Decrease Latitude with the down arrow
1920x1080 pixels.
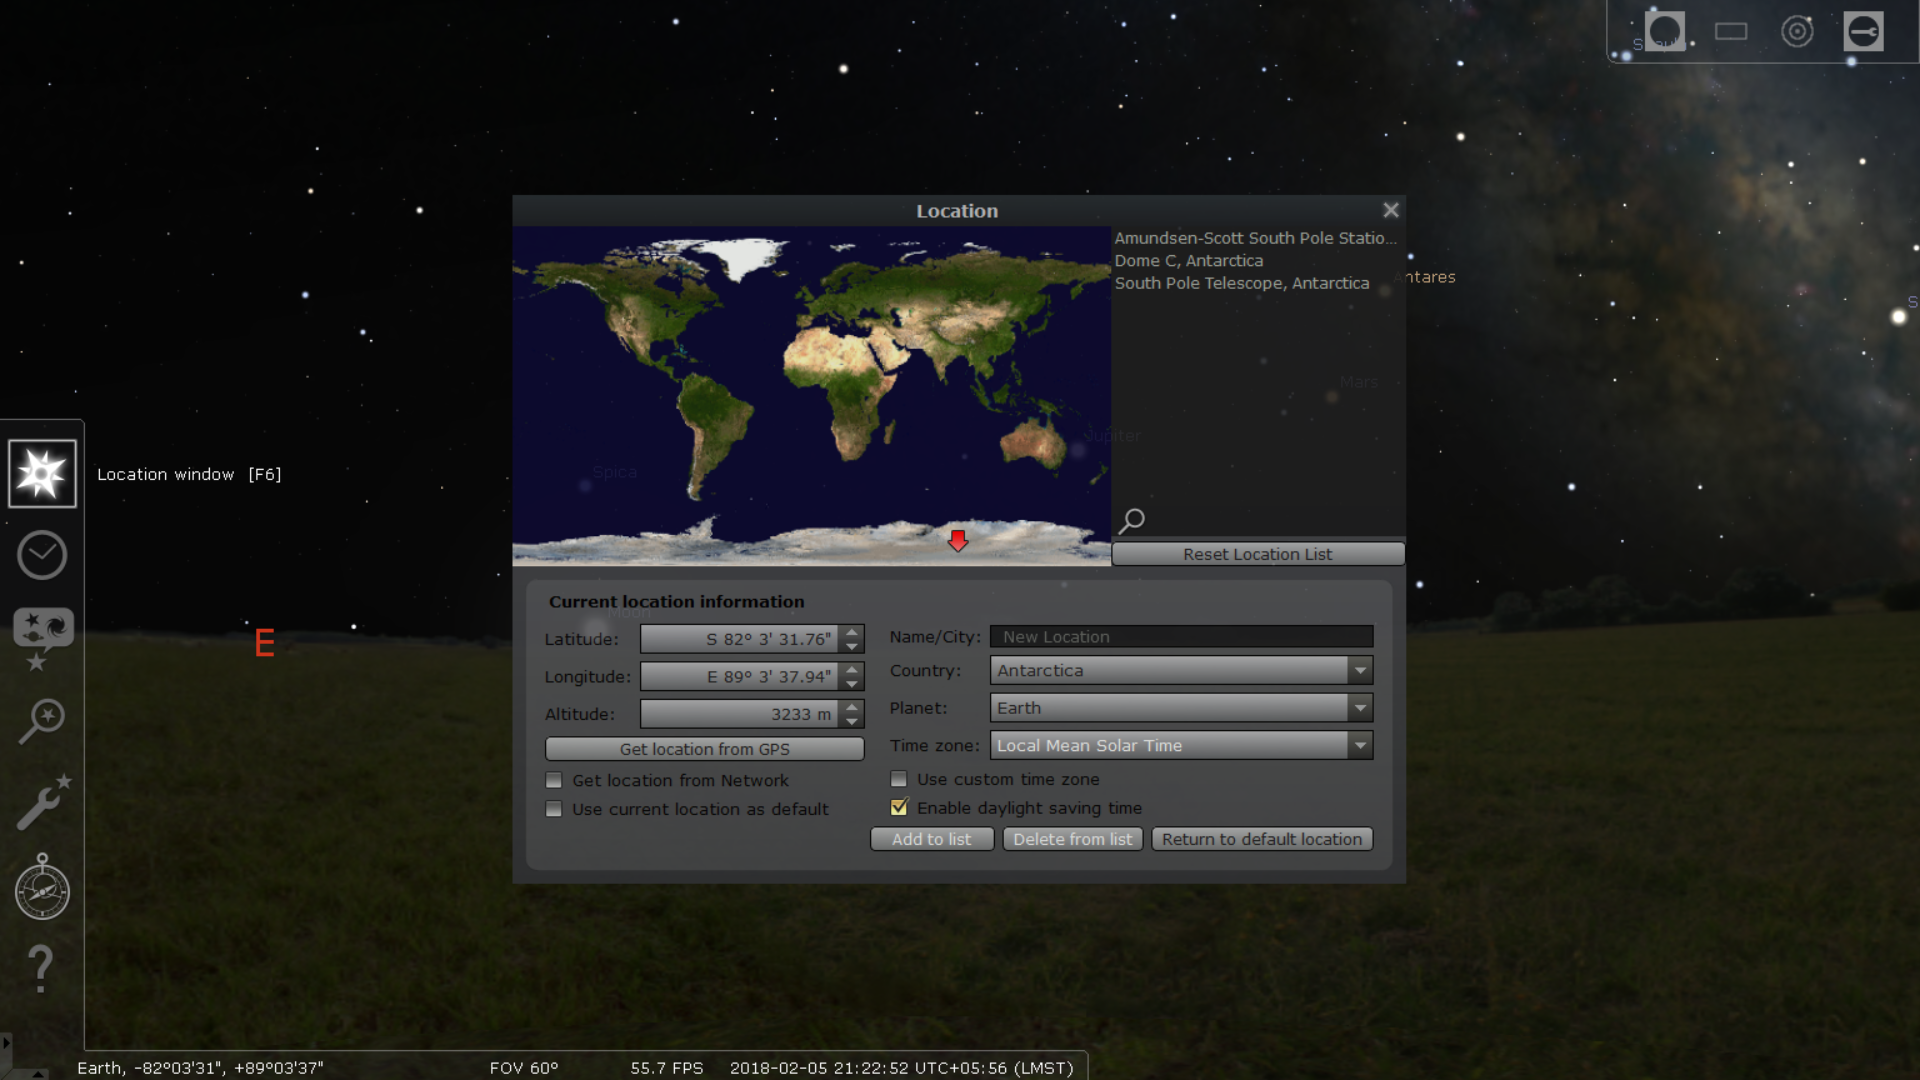(x=851, y=646)
